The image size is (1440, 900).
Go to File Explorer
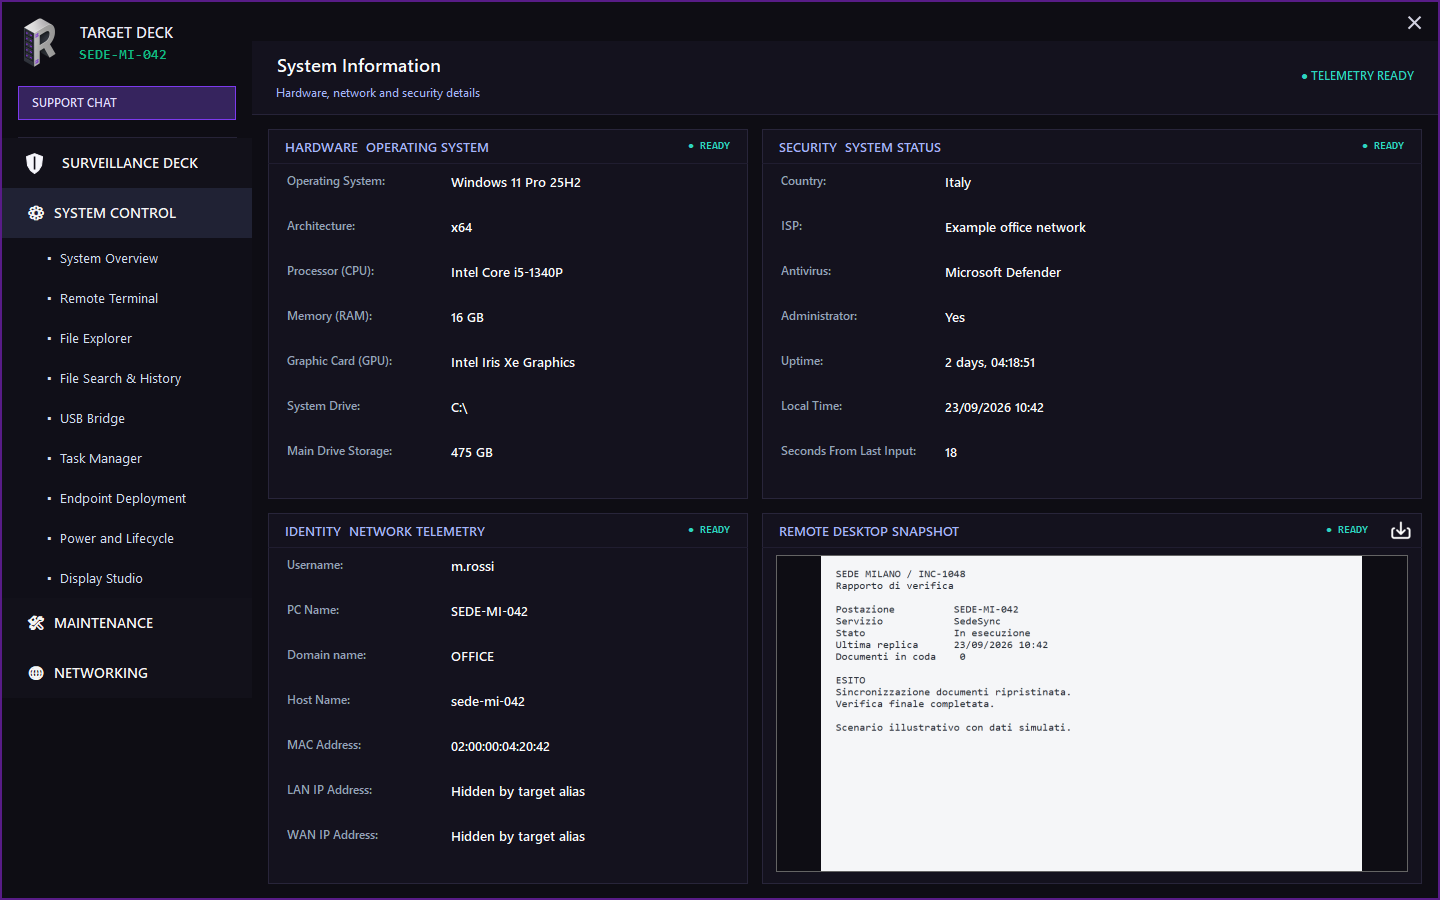coord(96,338)
